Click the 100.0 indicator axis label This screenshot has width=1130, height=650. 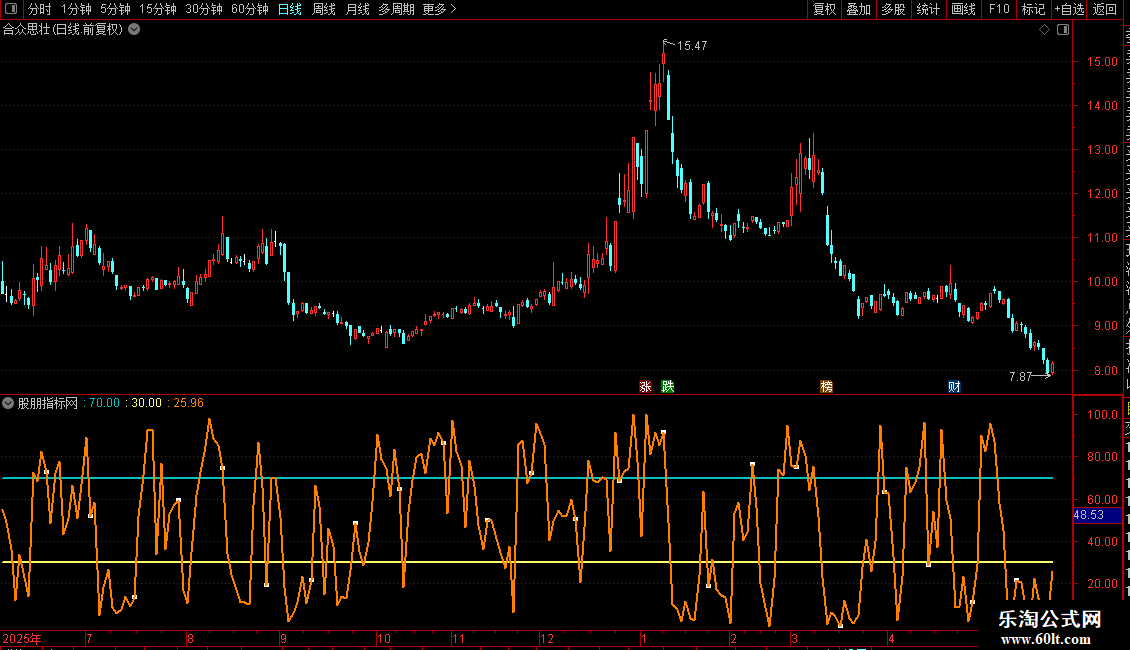(x=1103, y=414)
